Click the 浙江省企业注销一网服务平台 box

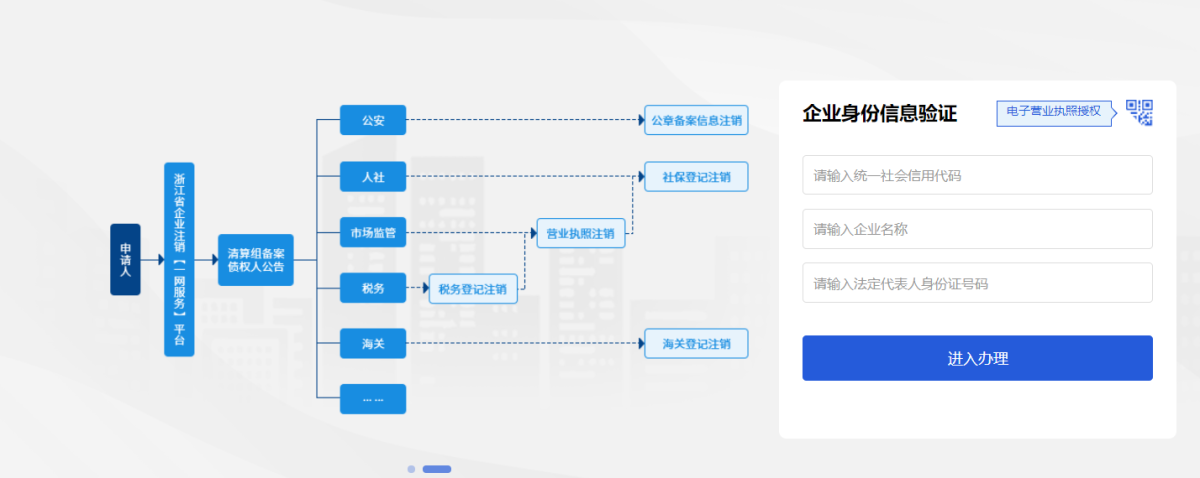[x=179, y=259]
